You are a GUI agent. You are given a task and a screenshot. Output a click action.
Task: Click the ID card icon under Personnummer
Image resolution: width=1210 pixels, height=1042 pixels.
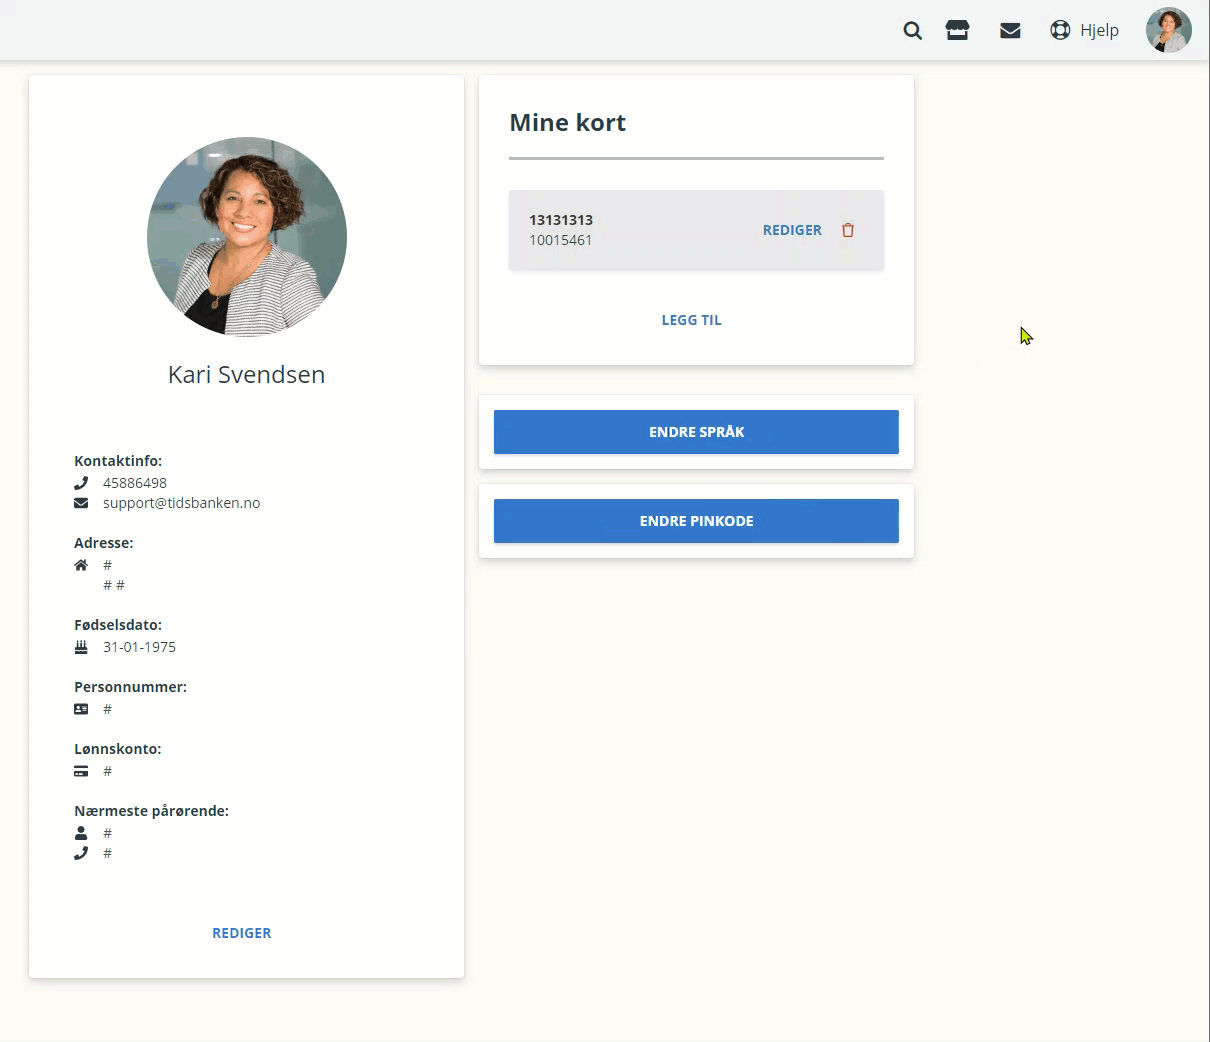click(x=81, y=709)
